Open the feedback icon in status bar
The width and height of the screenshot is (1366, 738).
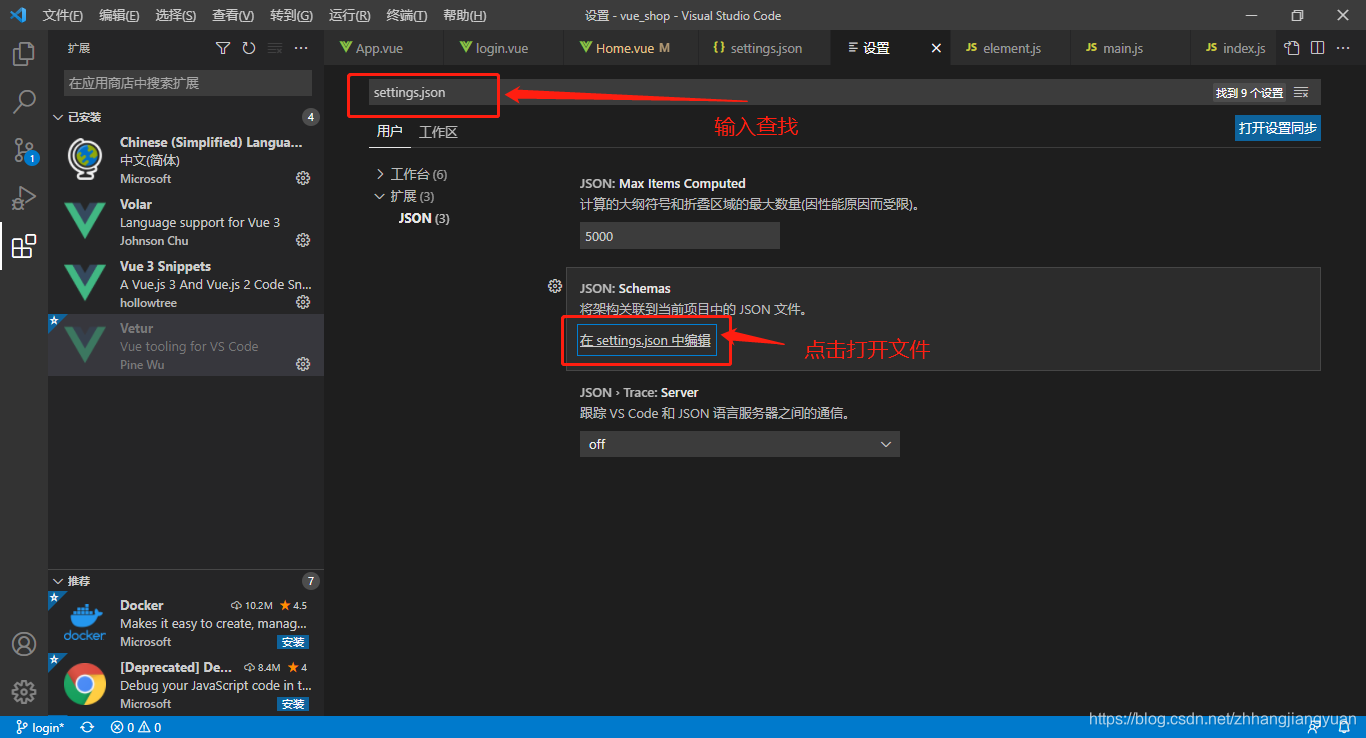[1315, 727]
